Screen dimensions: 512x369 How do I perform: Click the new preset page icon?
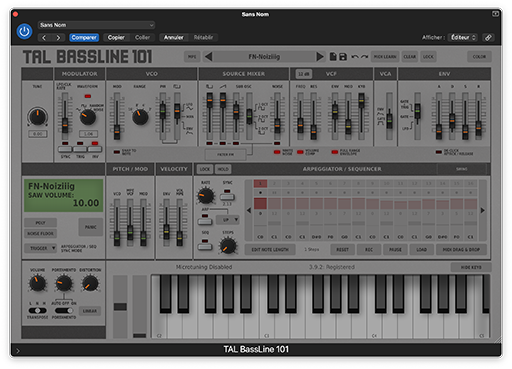coord(333,57)
